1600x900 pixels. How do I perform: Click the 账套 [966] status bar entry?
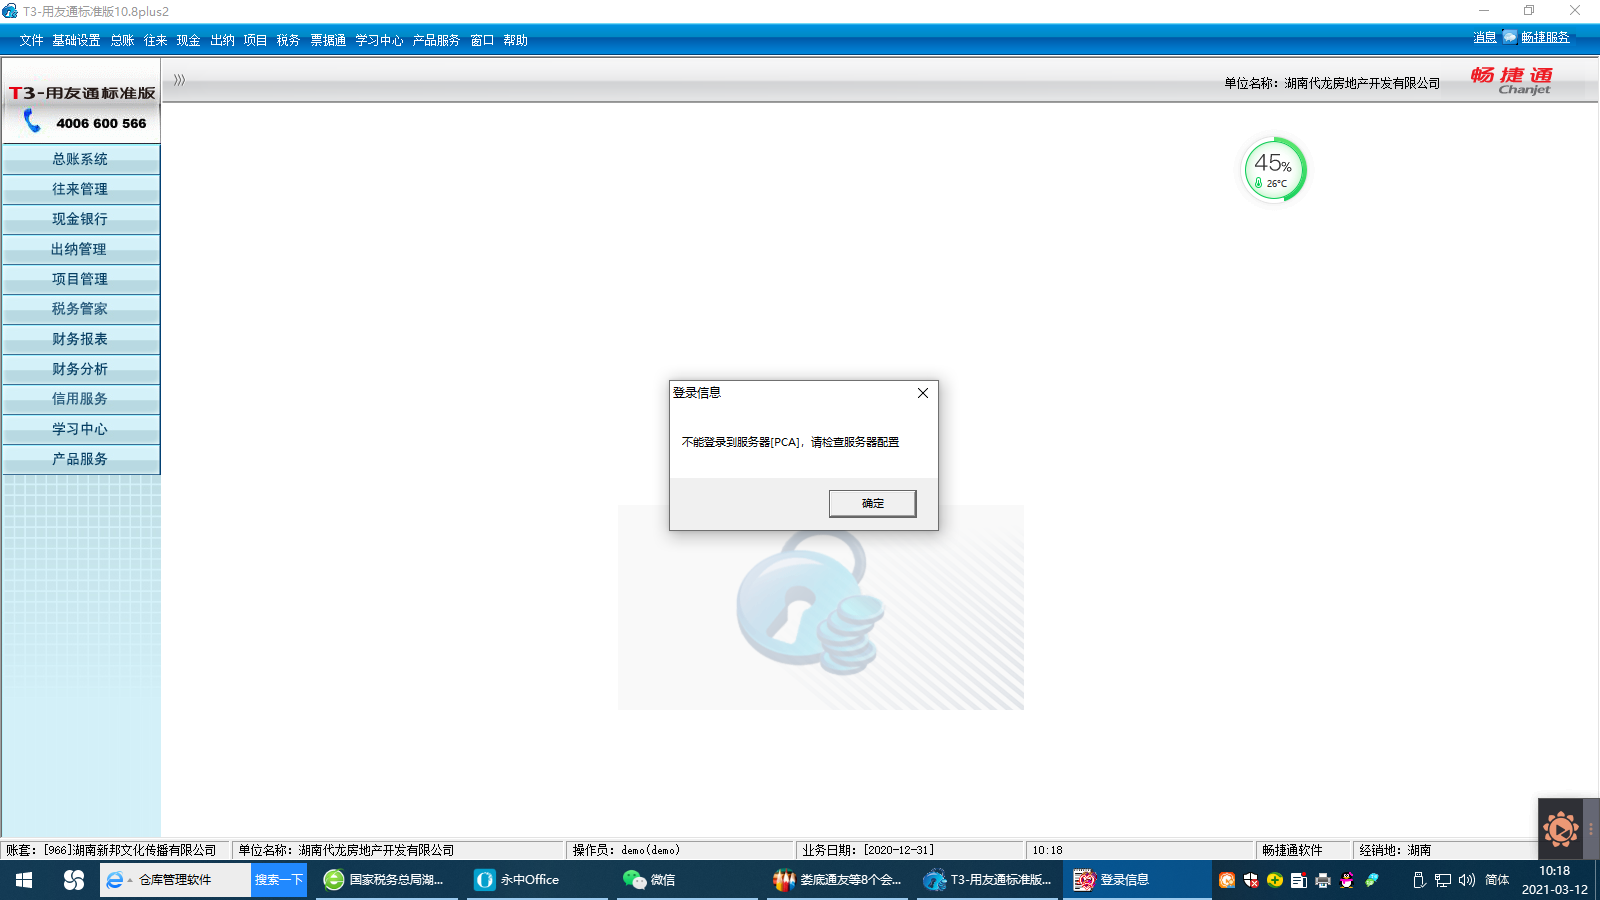116,850
